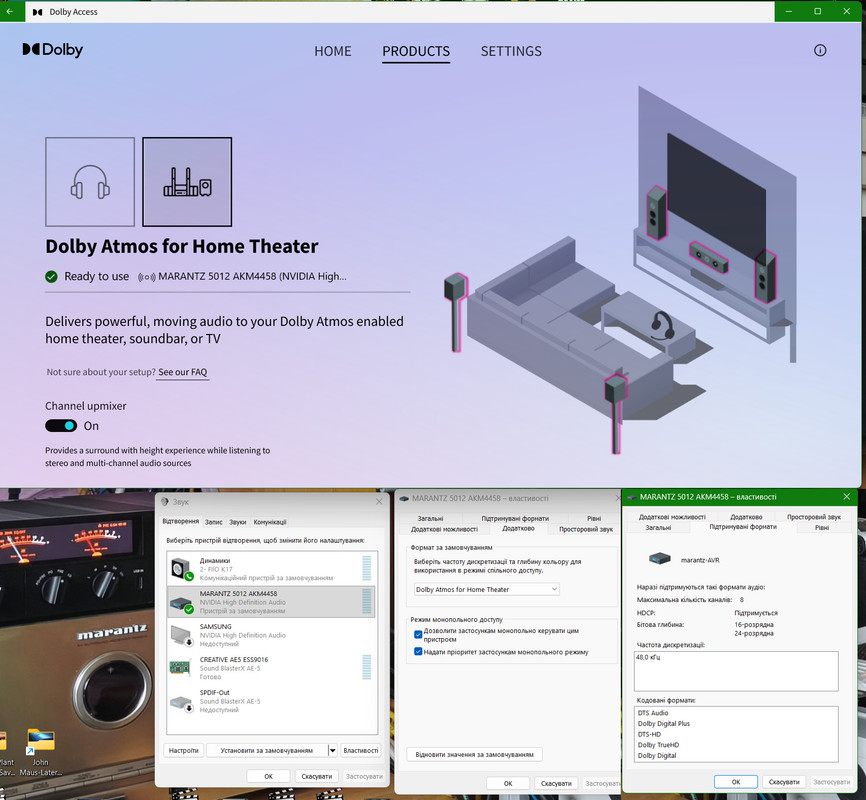Screen dimensions: 866x800
Task: Select DTS-HD in encoded formats
Action: click(649, 734)
